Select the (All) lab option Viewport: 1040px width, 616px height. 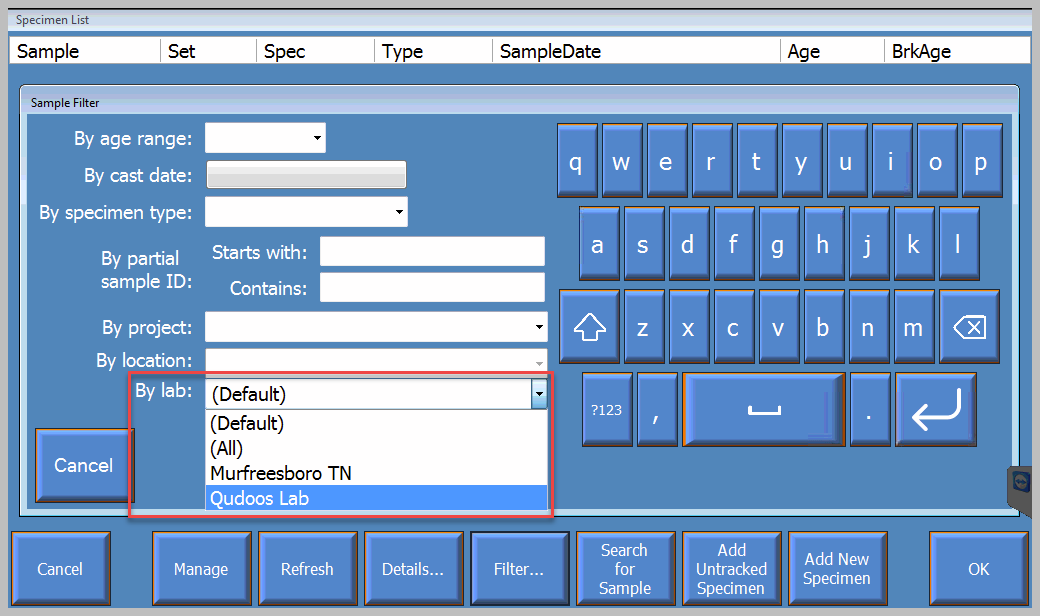pyautogui.click(x=376, y=448)
